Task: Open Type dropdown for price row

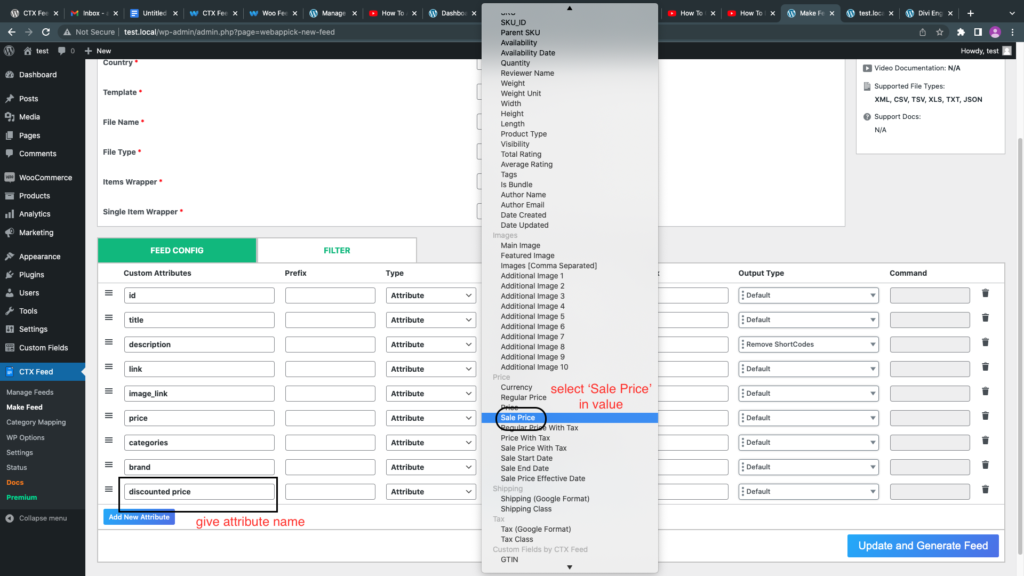Action: tap(430, 418)
